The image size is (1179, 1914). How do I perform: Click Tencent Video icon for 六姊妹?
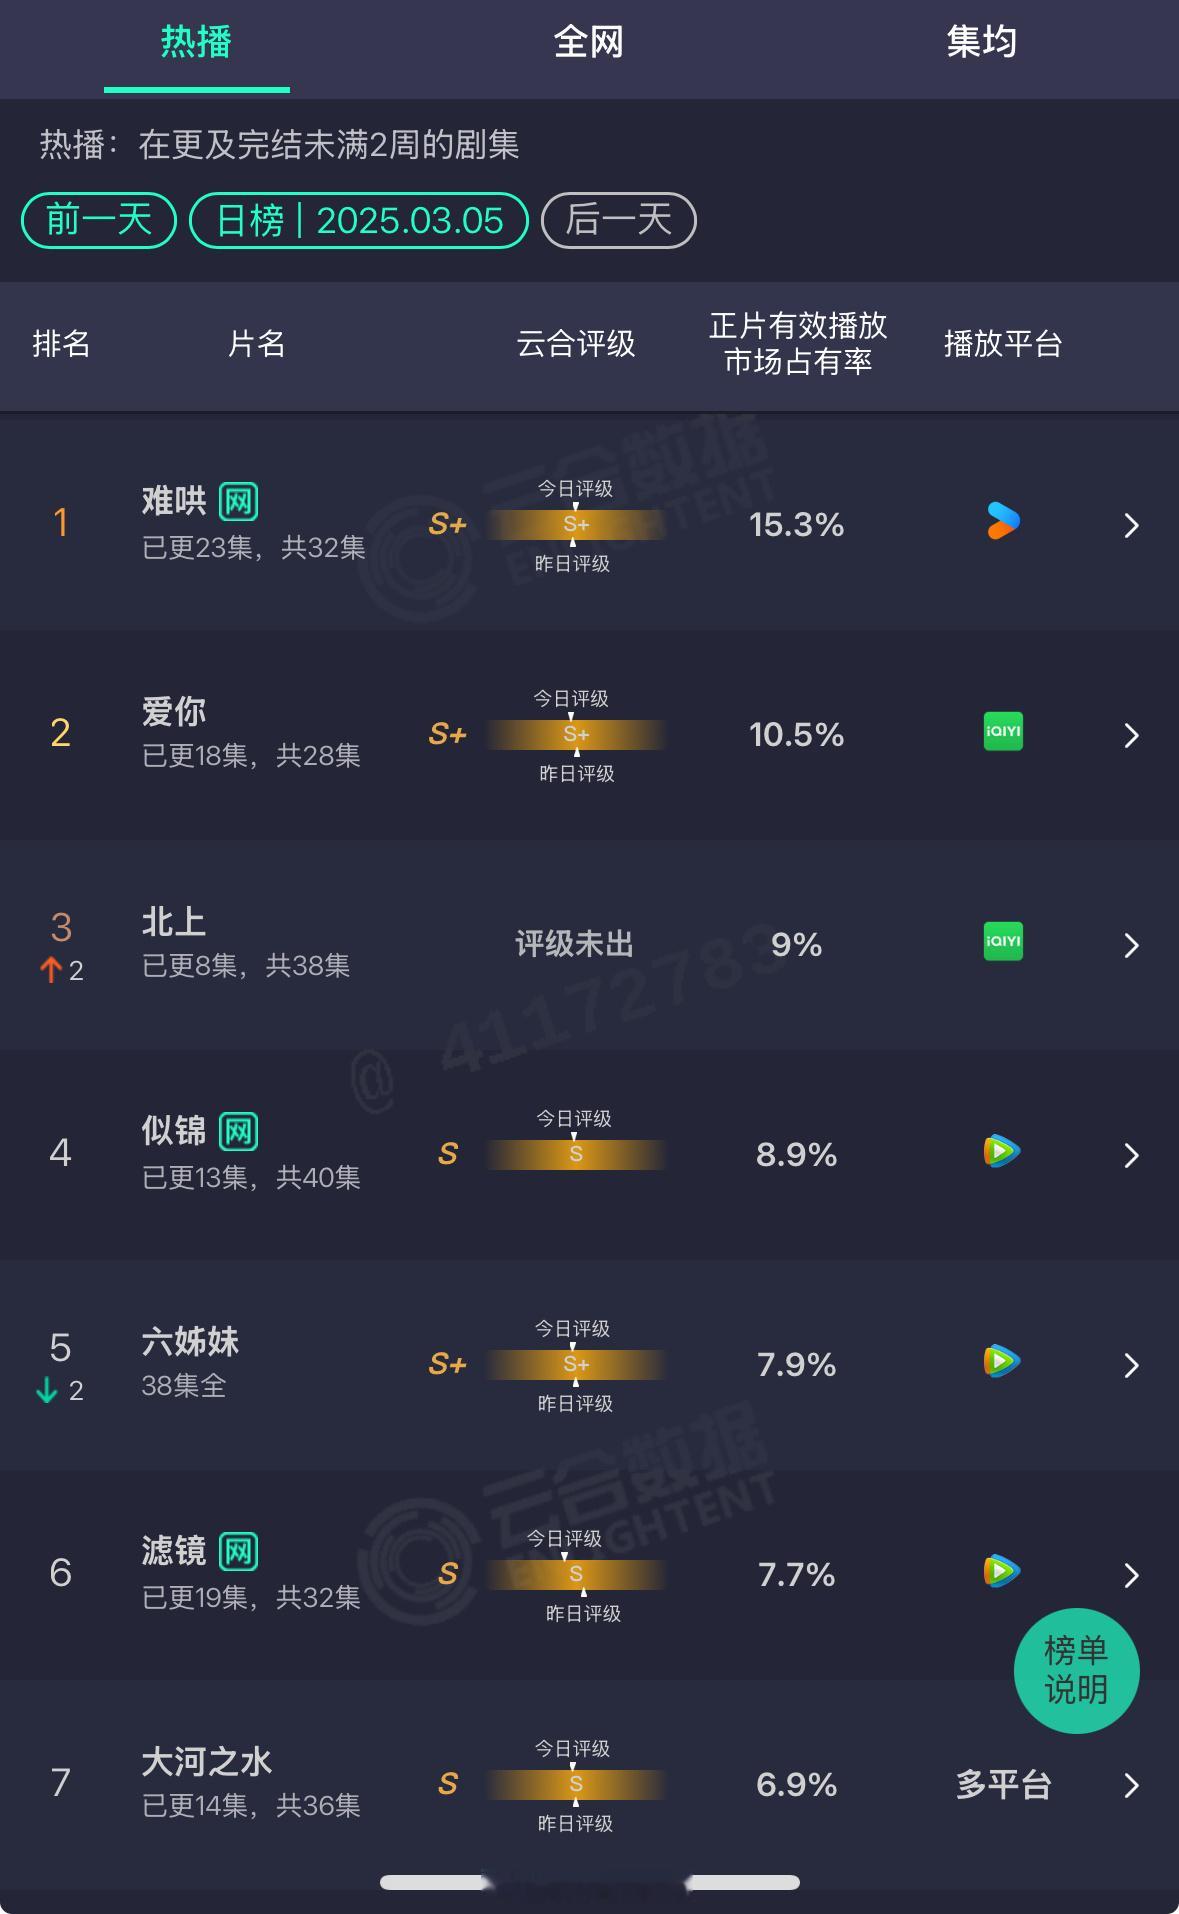click(x=1002, y=1362)
